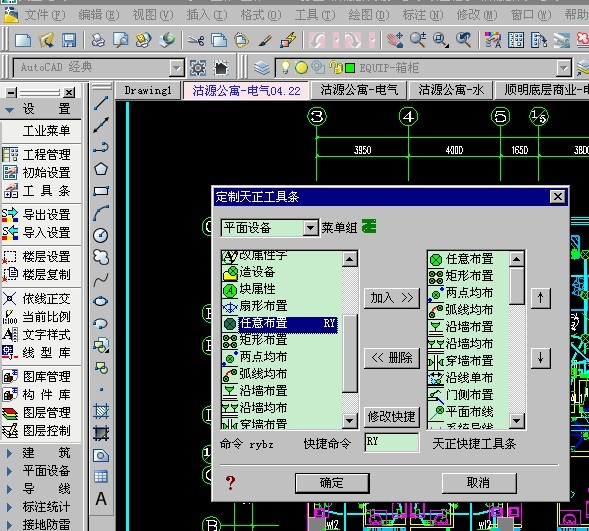This screenshot has height=531, width=589.
Task: Click the right list scrollbar up arrow
Action: point(517,259)
